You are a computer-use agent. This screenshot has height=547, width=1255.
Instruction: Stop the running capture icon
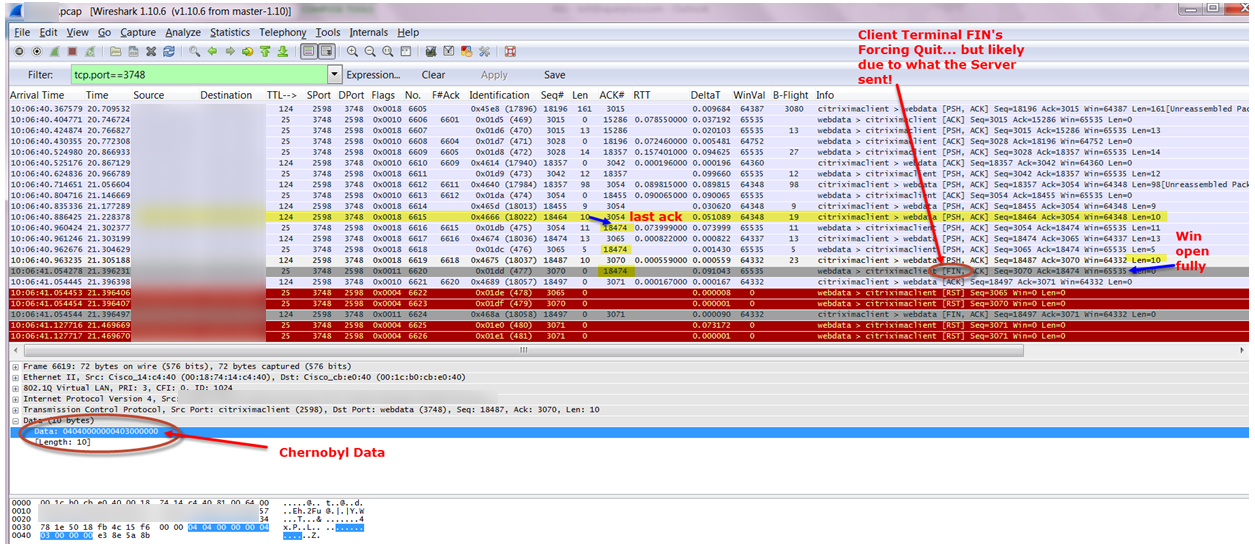(72, 51)
